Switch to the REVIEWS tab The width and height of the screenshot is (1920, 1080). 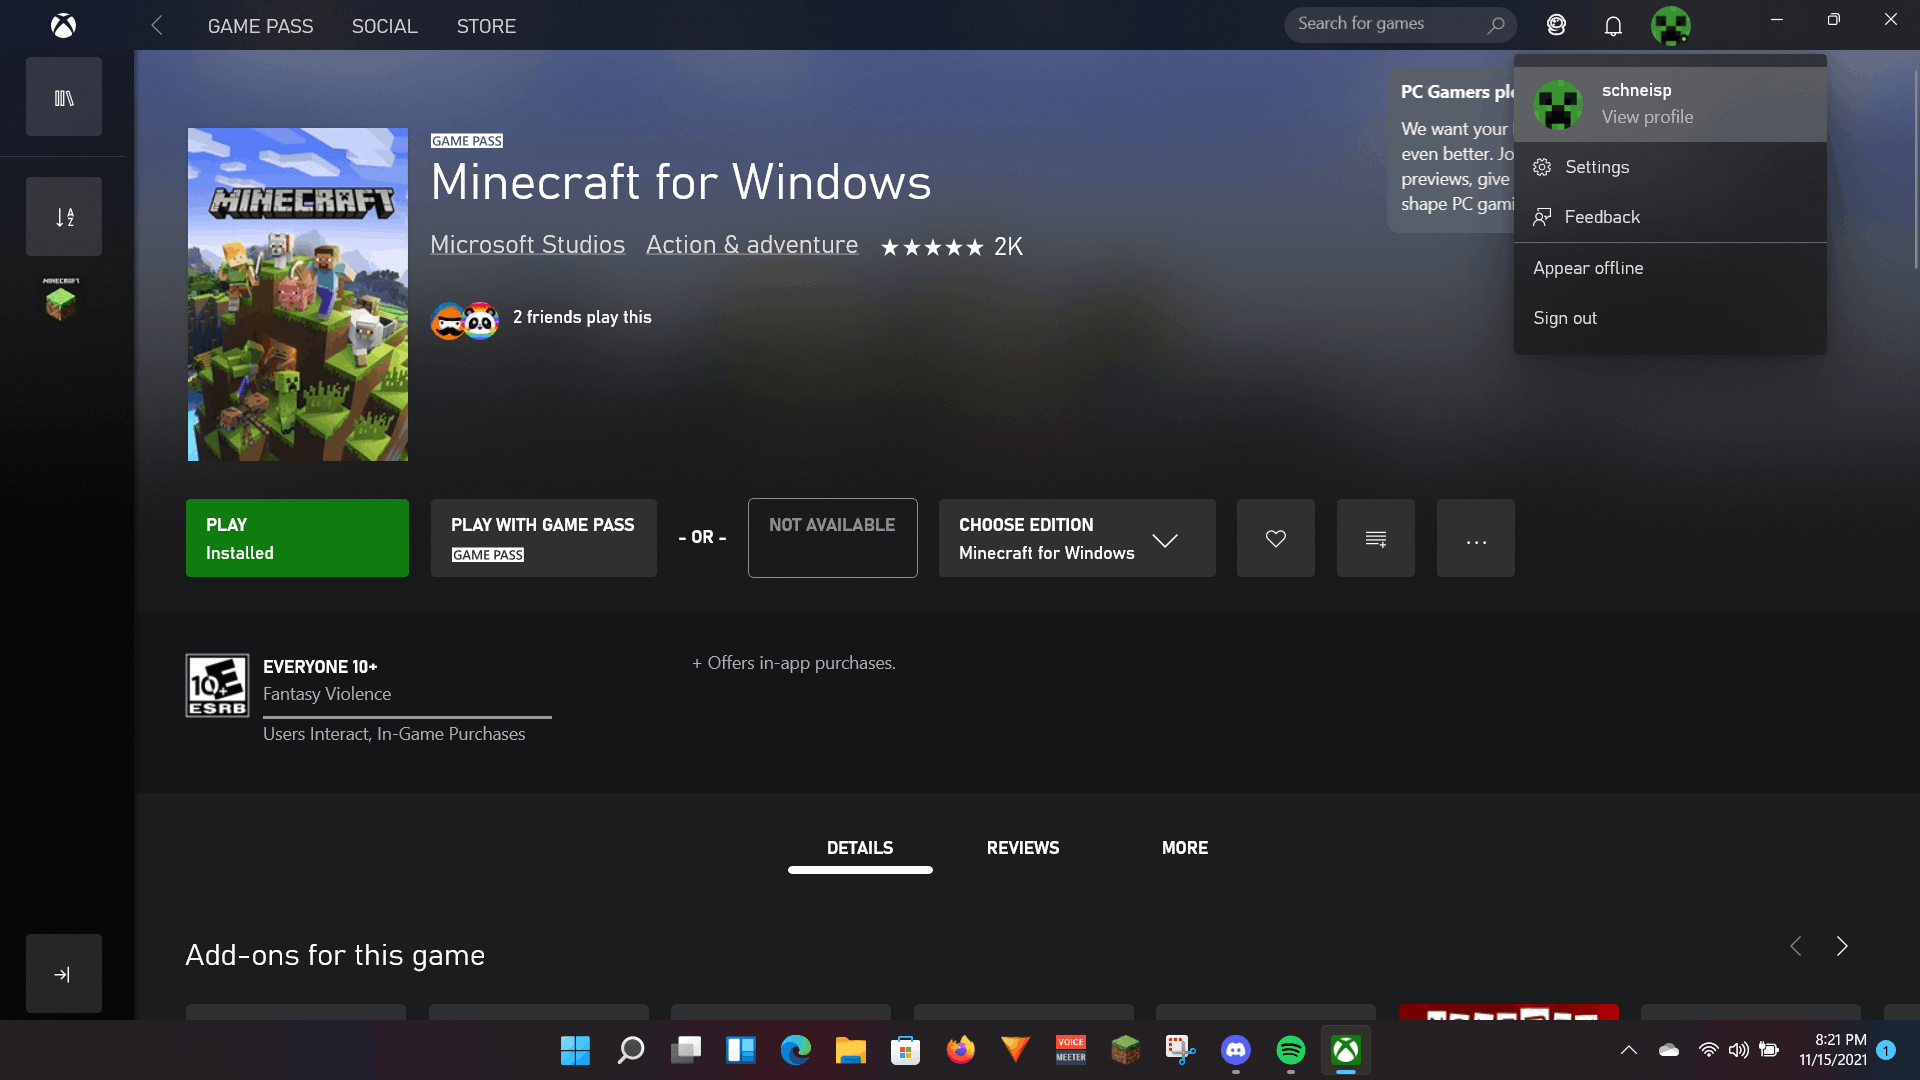[x=1023, y=848]
